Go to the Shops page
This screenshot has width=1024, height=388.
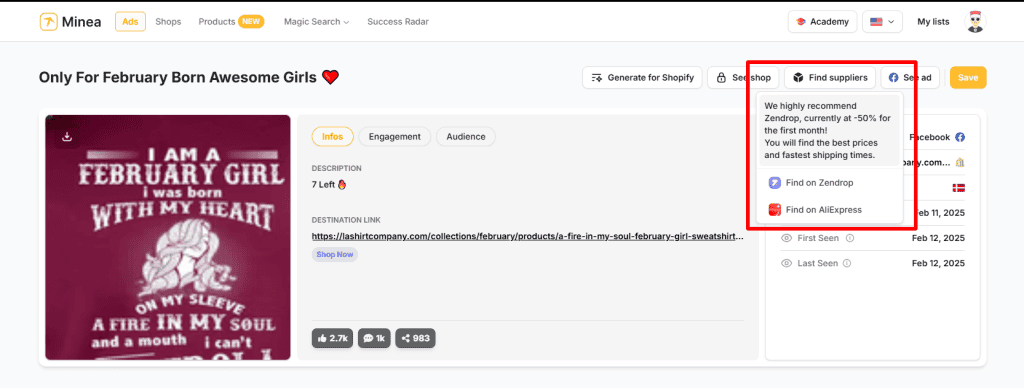tap(168, 22)
